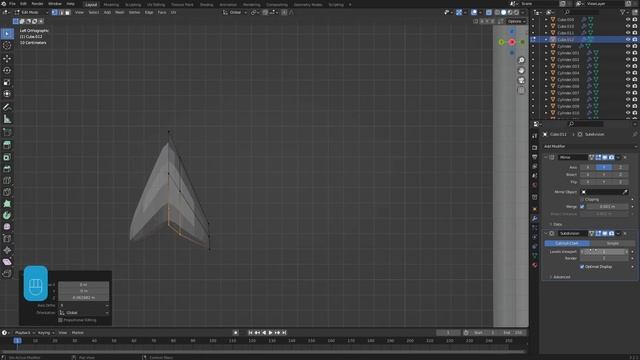Select the Shrink/Fatten tool
The width and height of the screenshot is (640, 360).
coord(7,250)
